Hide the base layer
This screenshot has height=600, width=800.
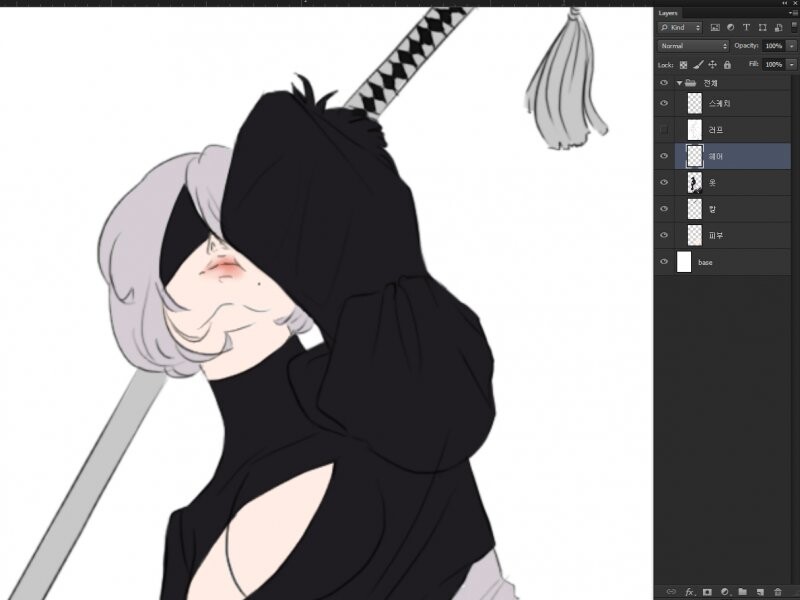tap(664, 262)
